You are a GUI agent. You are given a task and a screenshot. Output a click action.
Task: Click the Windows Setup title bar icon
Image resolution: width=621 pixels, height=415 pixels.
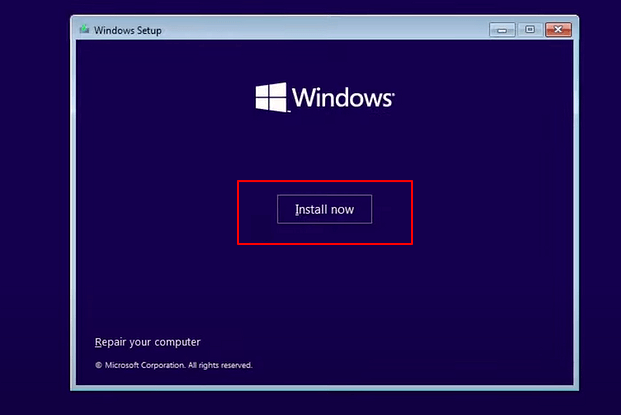coord(84,30)
